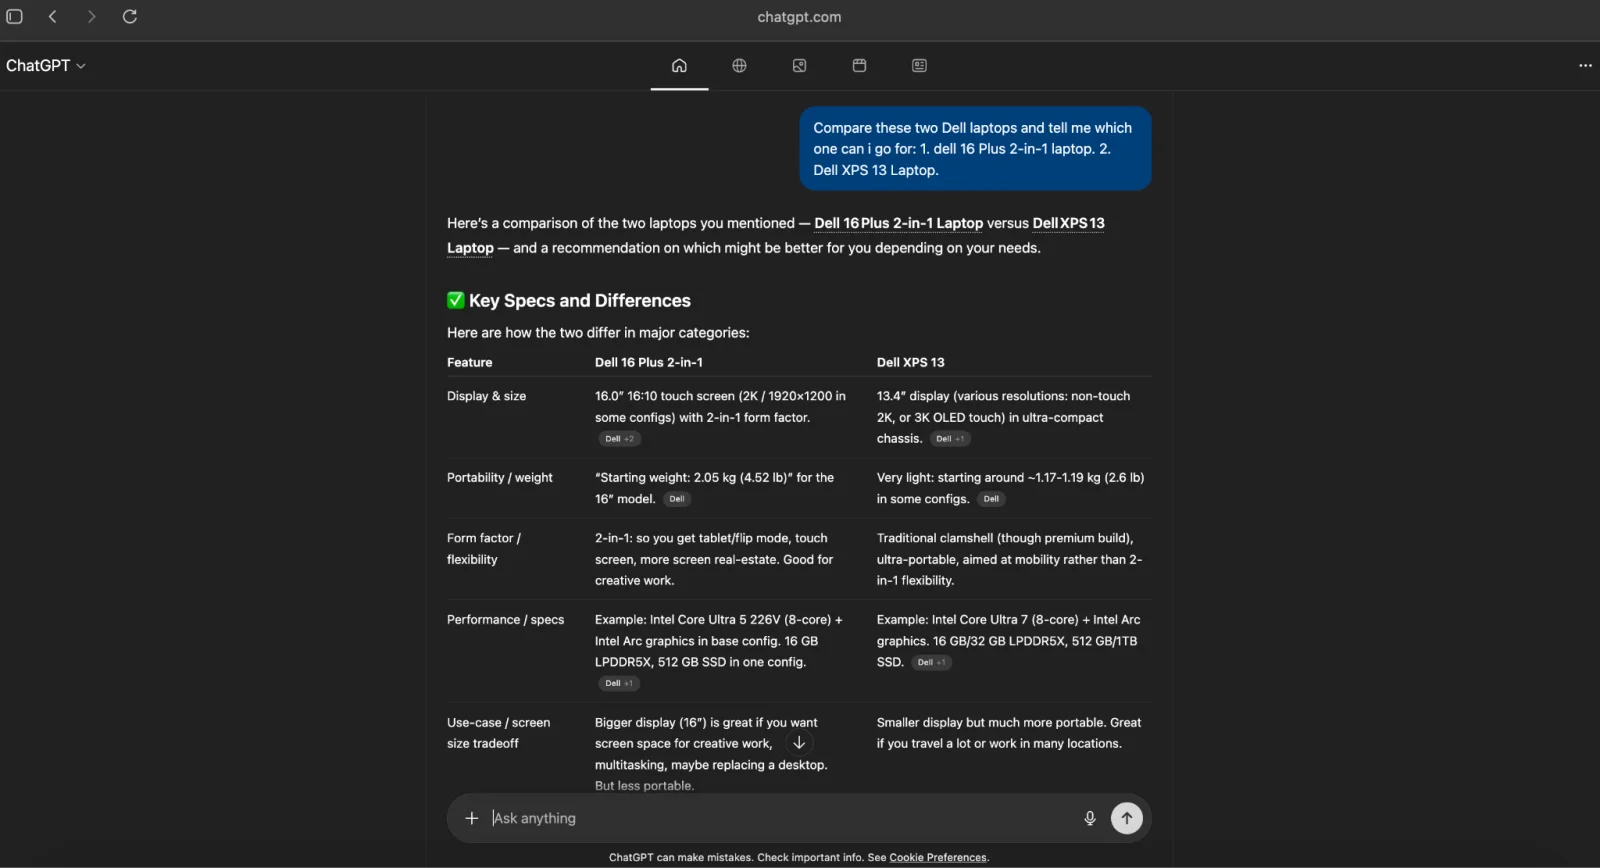
Task: Click the Dell 16 Plus 2-in-1 Laptop link
Action: pyautogui.click(x=898, y=223)
